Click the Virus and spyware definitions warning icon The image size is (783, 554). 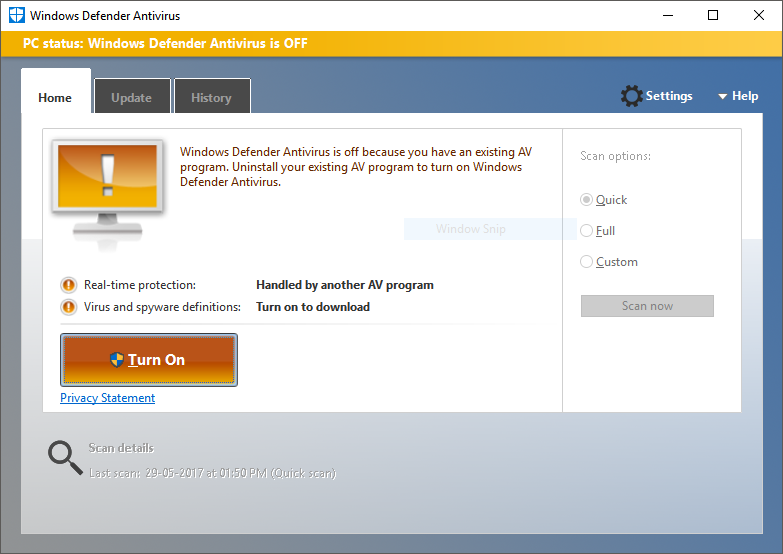click(68, 307)
